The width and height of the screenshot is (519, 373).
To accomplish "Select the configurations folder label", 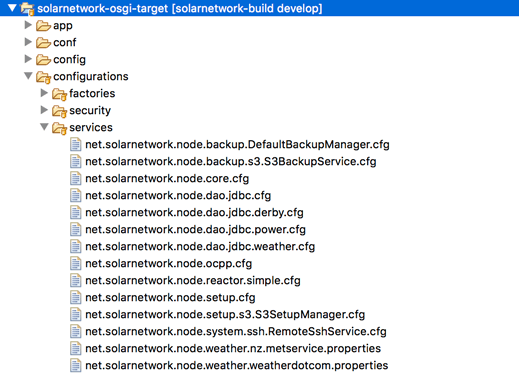I will pyautogui.click(x=91, y=77).
